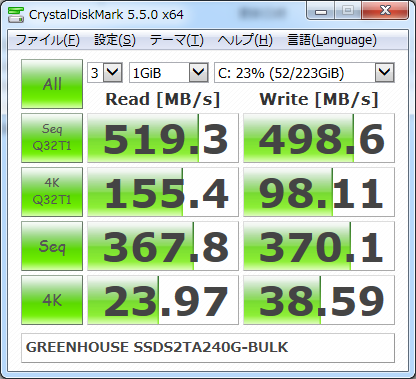Expand the test count dropdown showing 3
The image size is (416, 379).
tap(105, 72)
